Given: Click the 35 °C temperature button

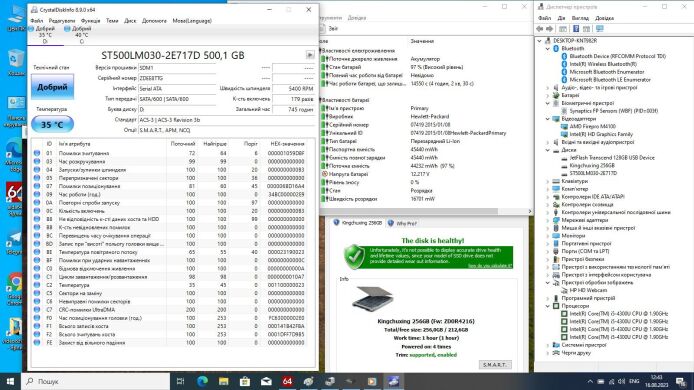Looking at the screenshot, I should coord(52,124).
